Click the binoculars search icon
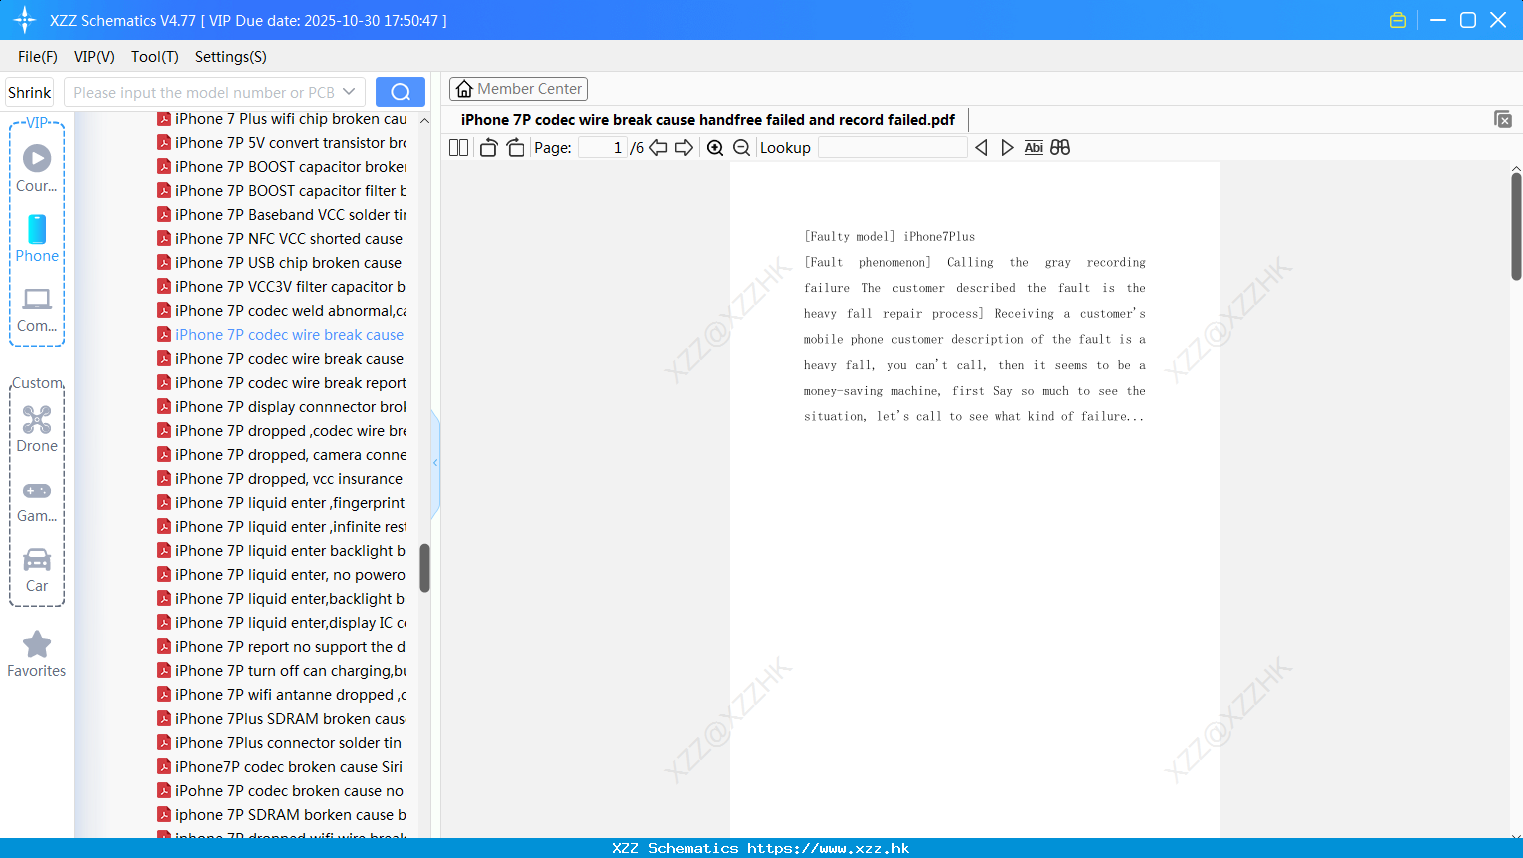The height and width of the screenshot is (858, 1523). (x=1060, y=148)
